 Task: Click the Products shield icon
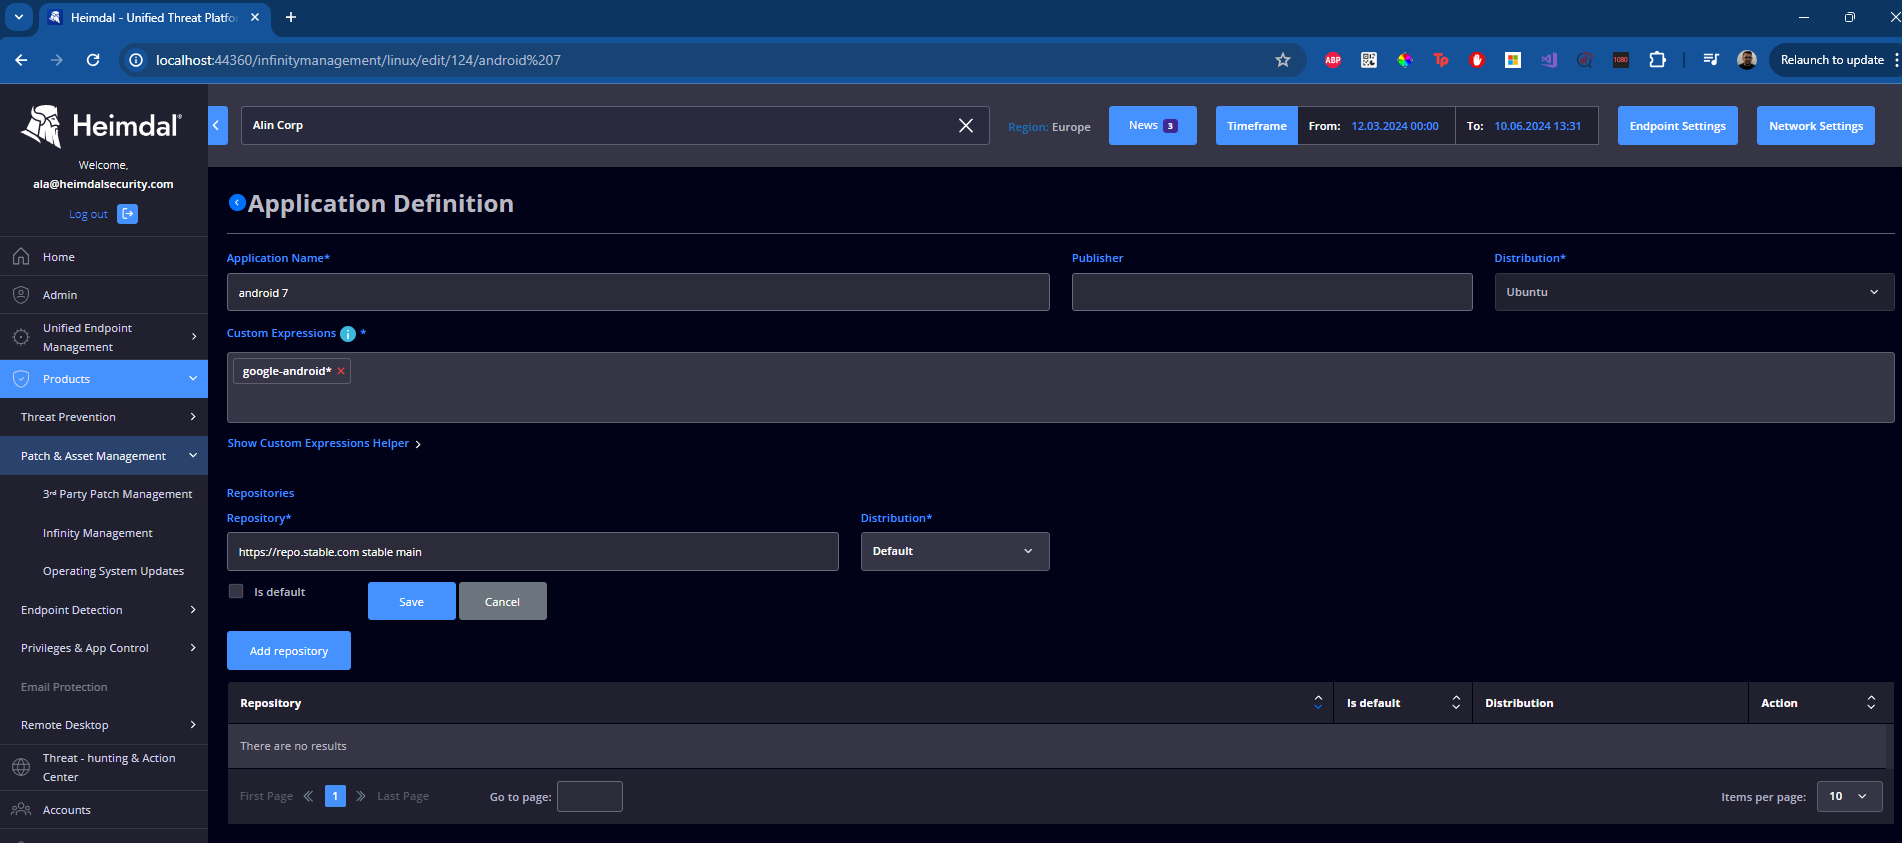[21, 379]
